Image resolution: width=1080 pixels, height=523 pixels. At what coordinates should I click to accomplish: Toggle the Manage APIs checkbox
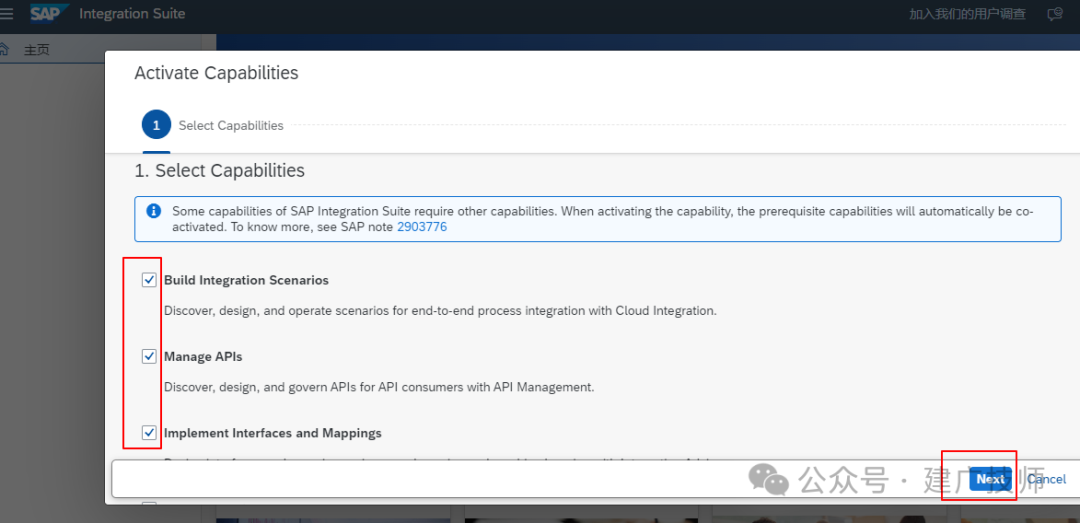click(149, 356)
